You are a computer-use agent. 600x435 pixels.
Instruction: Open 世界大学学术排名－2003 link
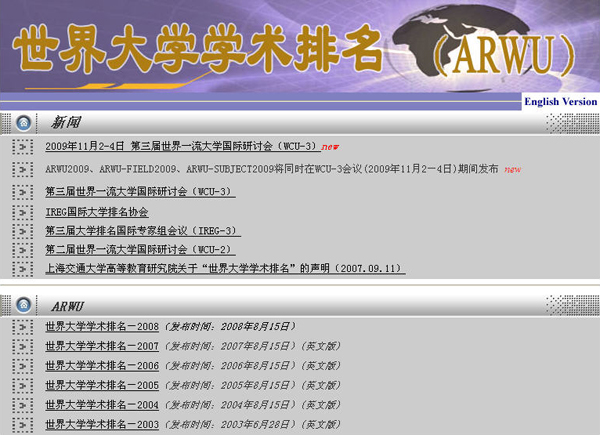tap(102, 424)
